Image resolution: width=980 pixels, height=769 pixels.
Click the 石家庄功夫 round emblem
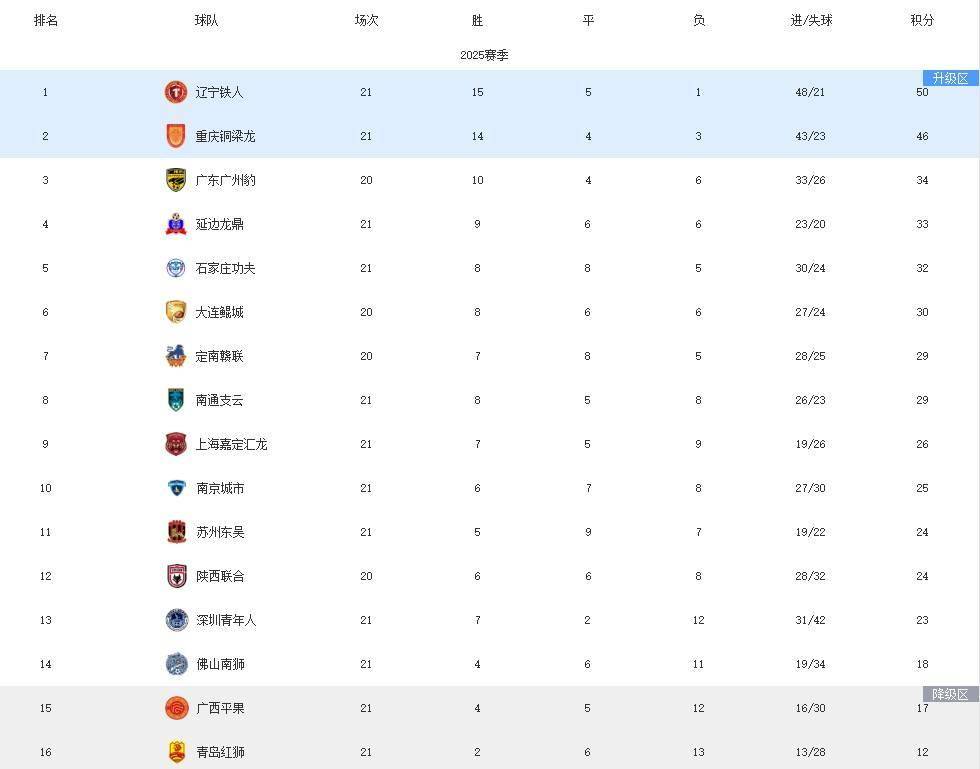(x=176, y=268)
